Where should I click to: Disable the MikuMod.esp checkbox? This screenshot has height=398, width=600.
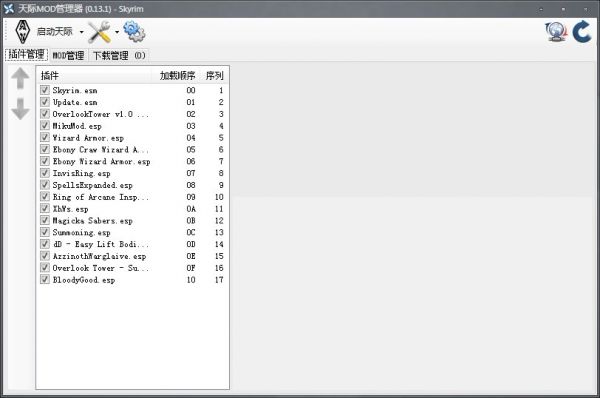(45, 126)
